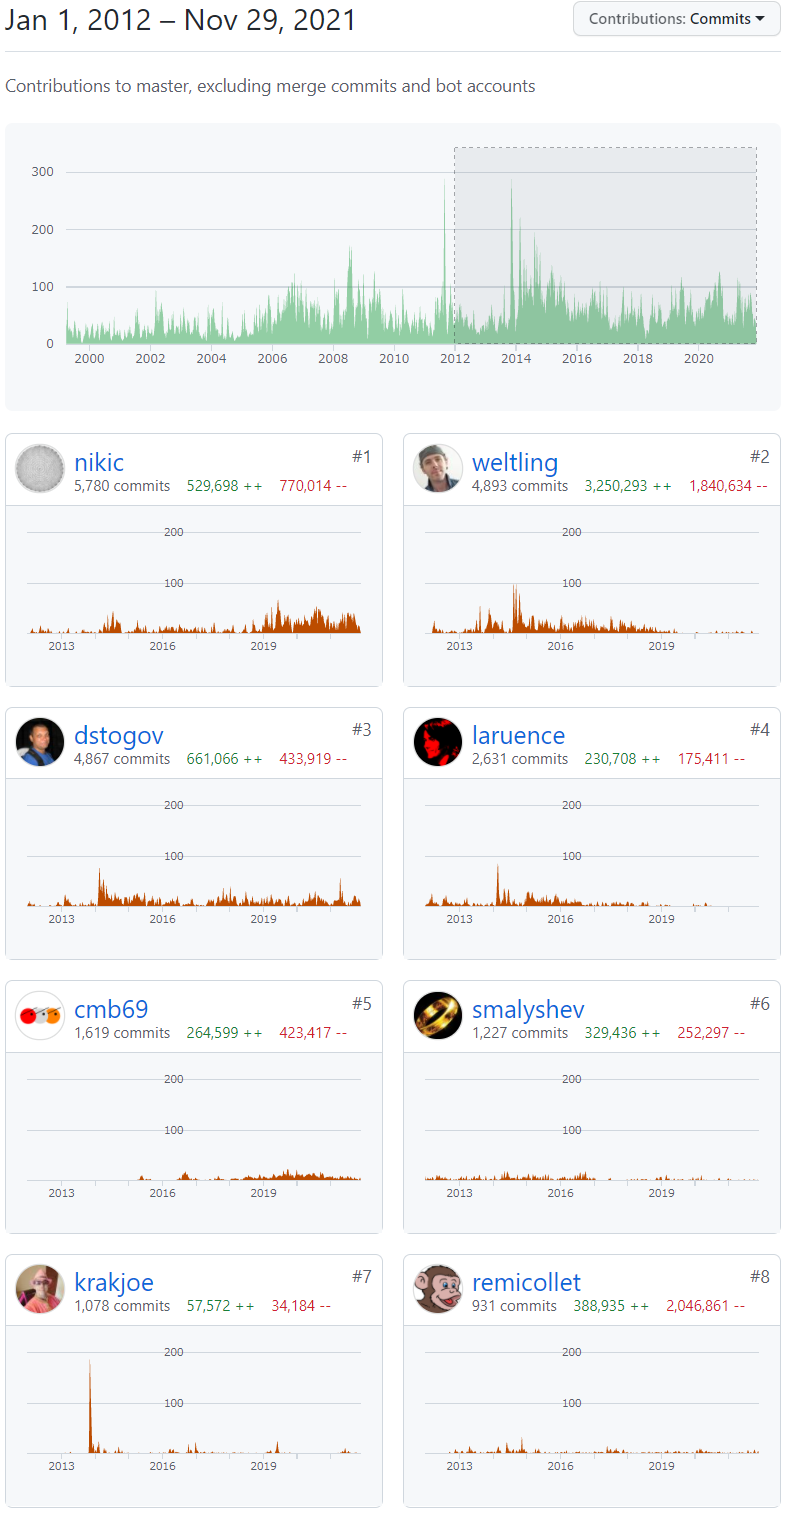Click krakjoe's avatar image
Screen dimensions: 787x1521
click(40, 1289)
